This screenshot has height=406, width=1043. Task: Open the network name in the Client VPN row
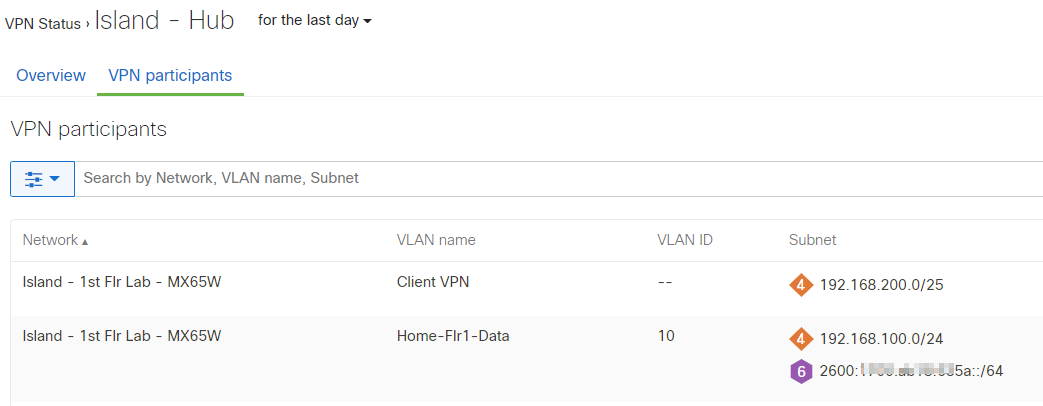122,282
